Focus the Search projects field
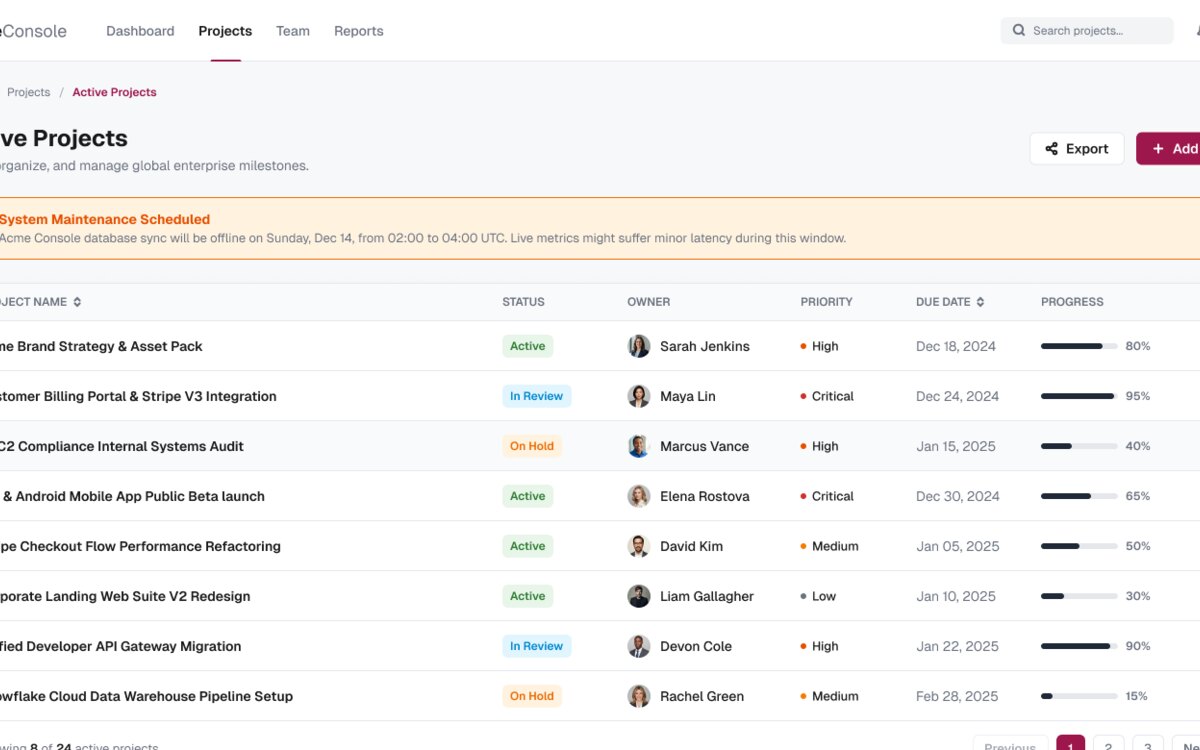The width and height of the screenshot is (1200, 750). pos(1087,31)
